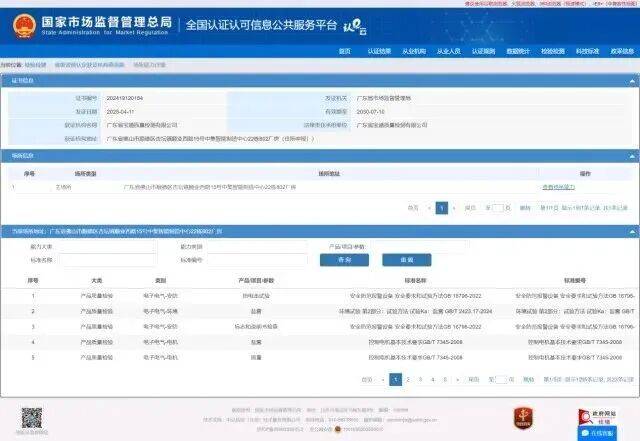This screenshot has width=640, height=441.
Task: Click 跳转 button in bottom results pagination
Action: pos(529,380)
